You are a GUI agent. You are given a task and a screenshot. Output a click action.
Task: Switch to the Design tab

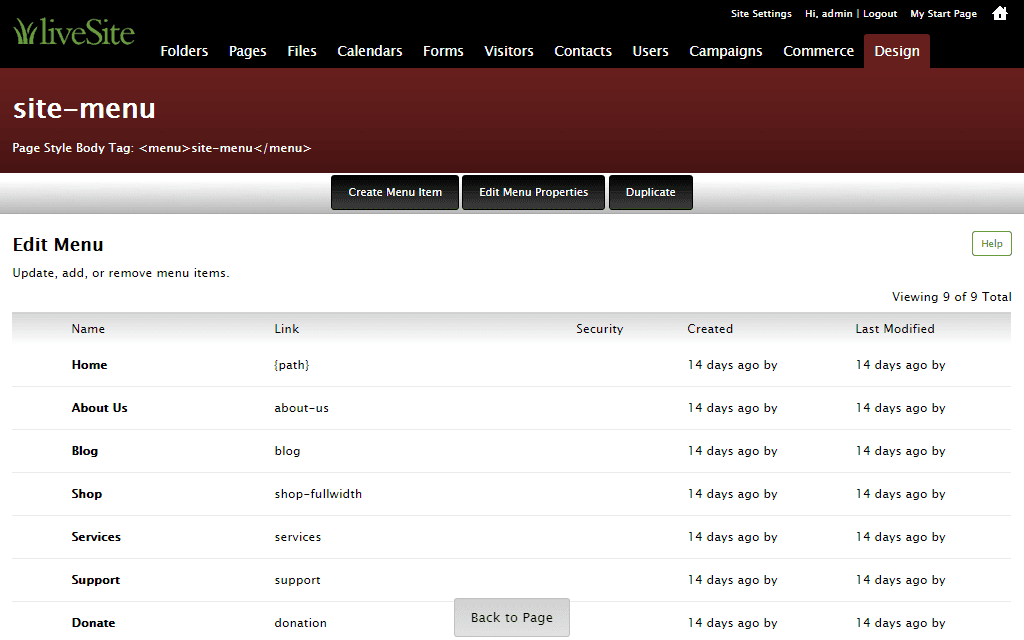pos(896,51)
